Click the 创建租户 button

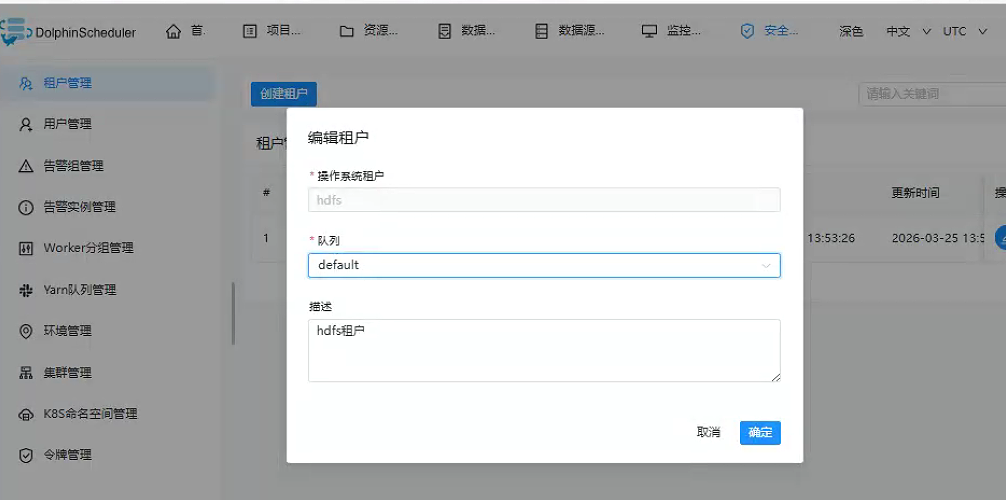(x=284, y=94)
